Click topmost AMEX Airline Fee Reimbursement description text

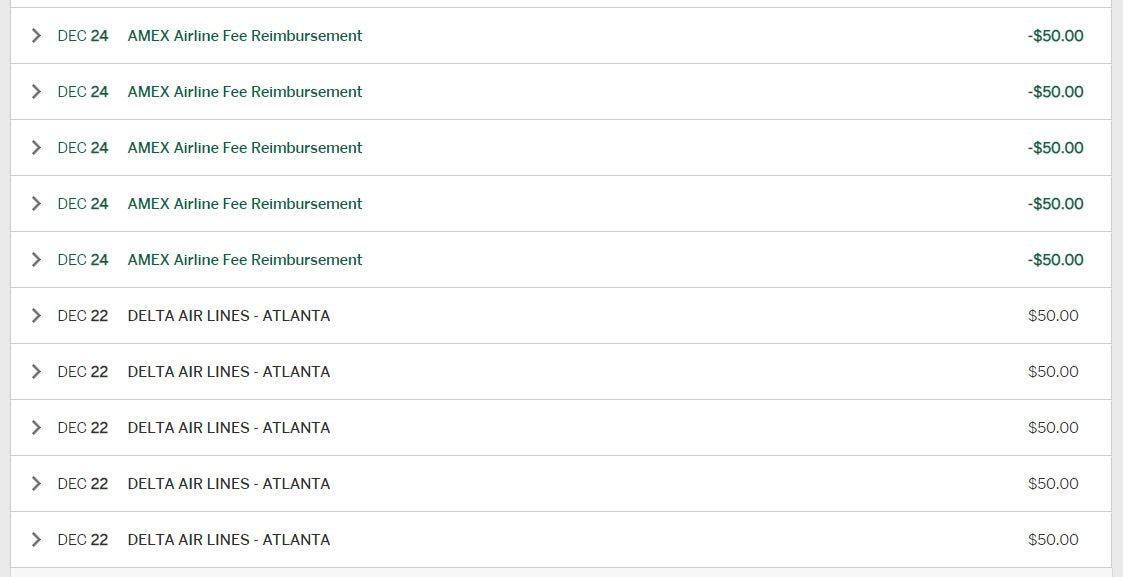(245, 36)
